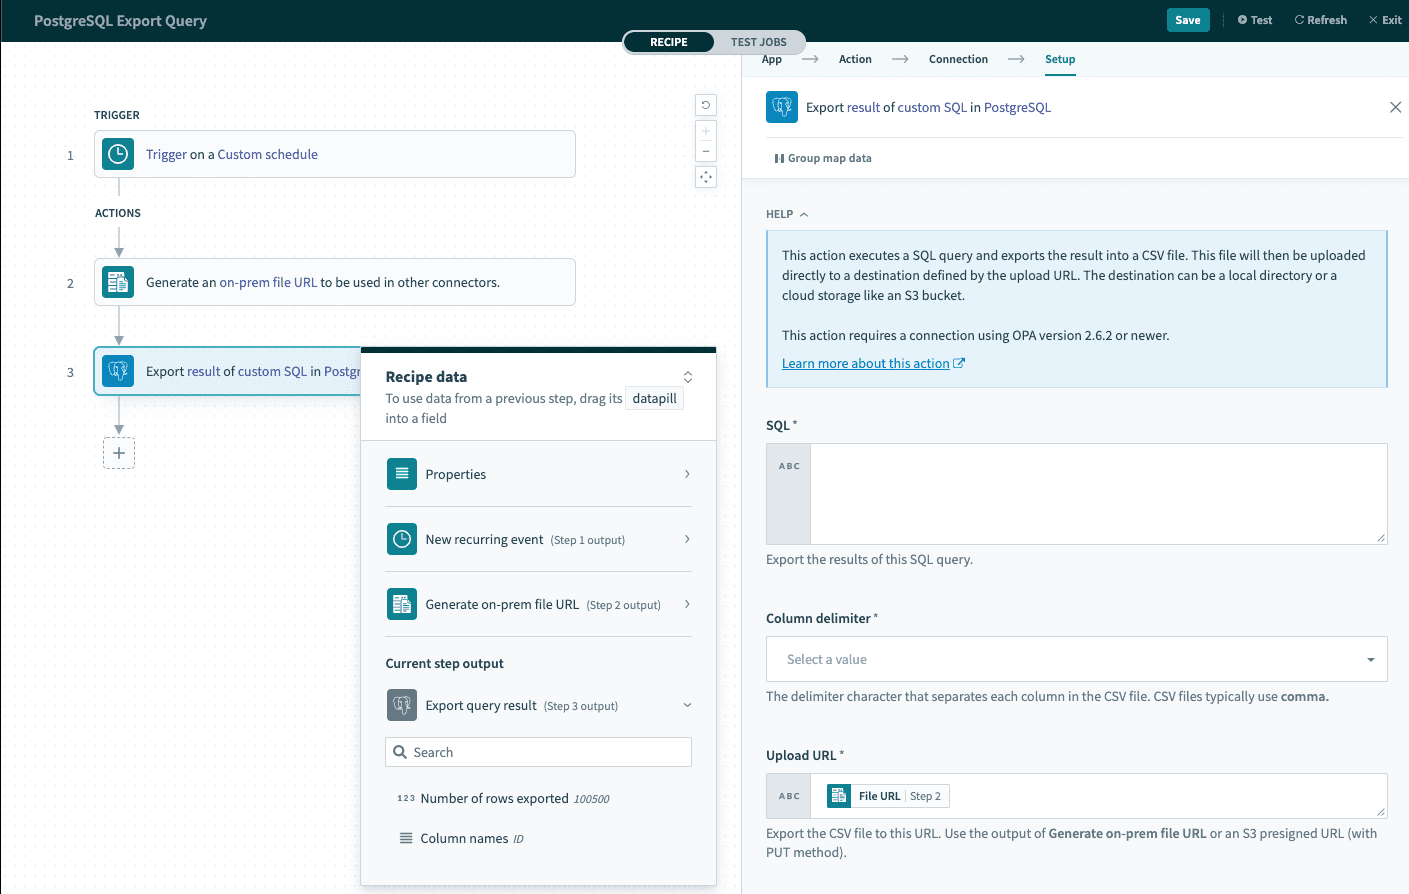
Task: Switch to the Test Jobs view
Action: 758,42
